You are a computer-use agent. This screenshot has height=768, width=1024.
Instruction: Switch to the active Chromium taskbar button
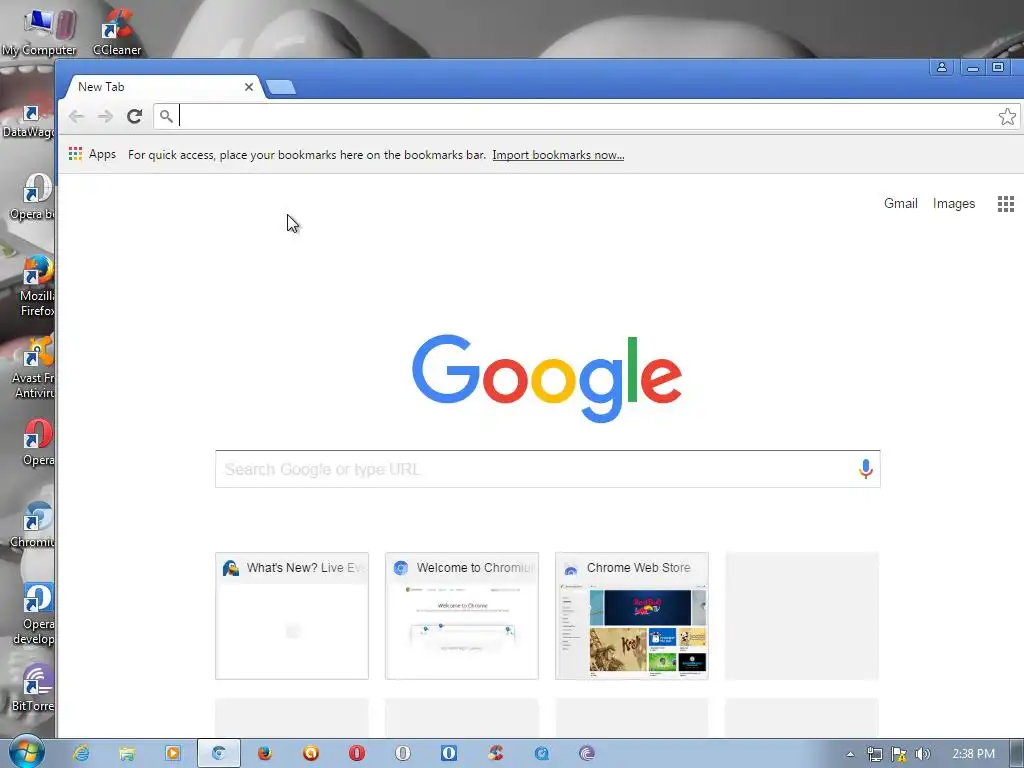(219, 754)
